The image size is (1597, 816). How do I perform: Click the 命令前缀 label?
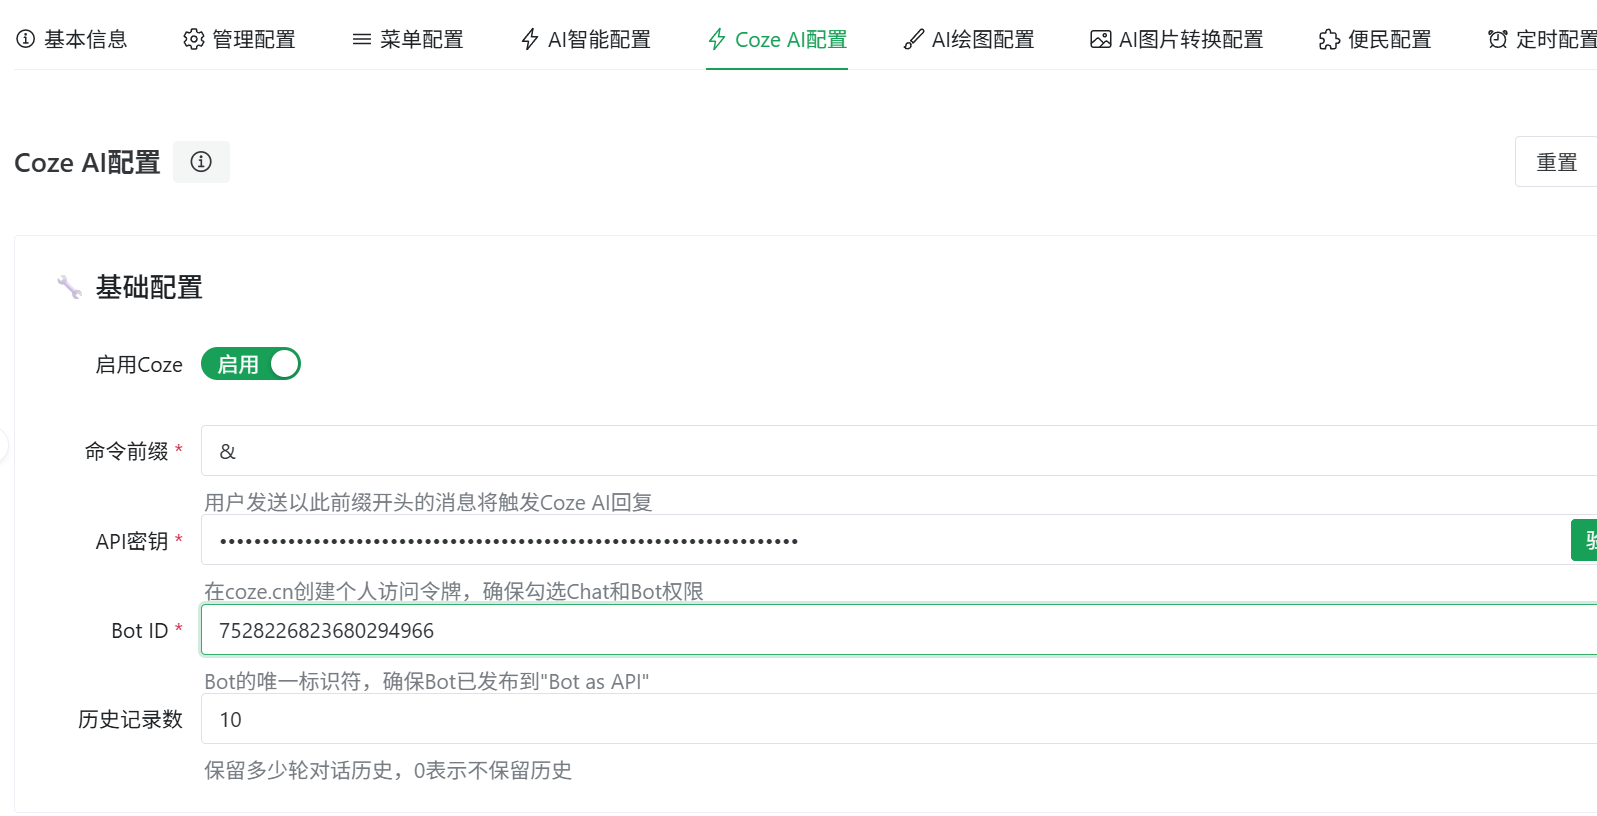[x=127, y=451]
